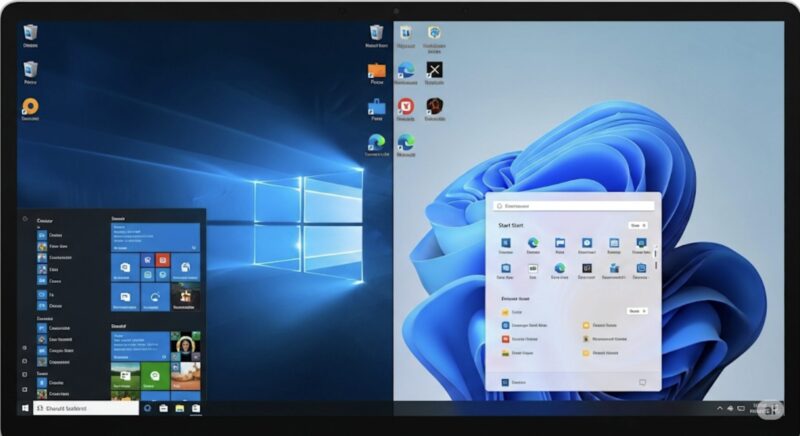Open the small purple tile beside the red tile
Screen dimensions: 800x436
coord(147,260)
